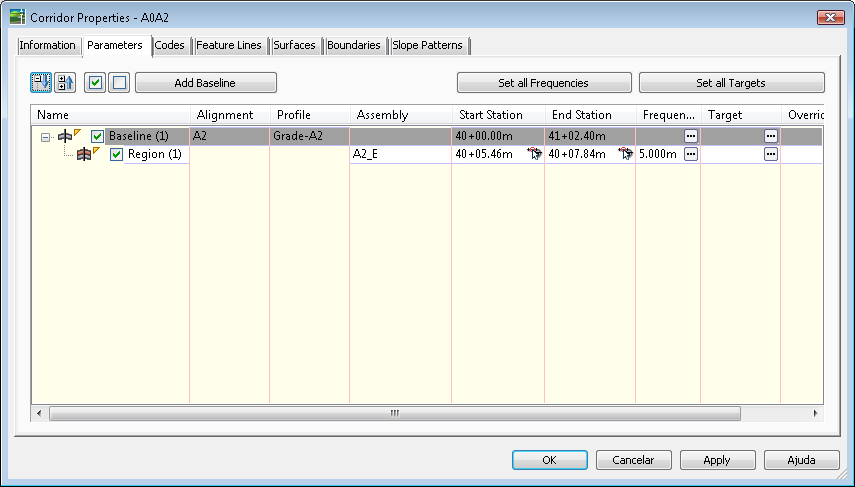The width and height of the screenshot is (855, 487).
Task: Open the Feature Lines tab
Action: coord(228,45)
